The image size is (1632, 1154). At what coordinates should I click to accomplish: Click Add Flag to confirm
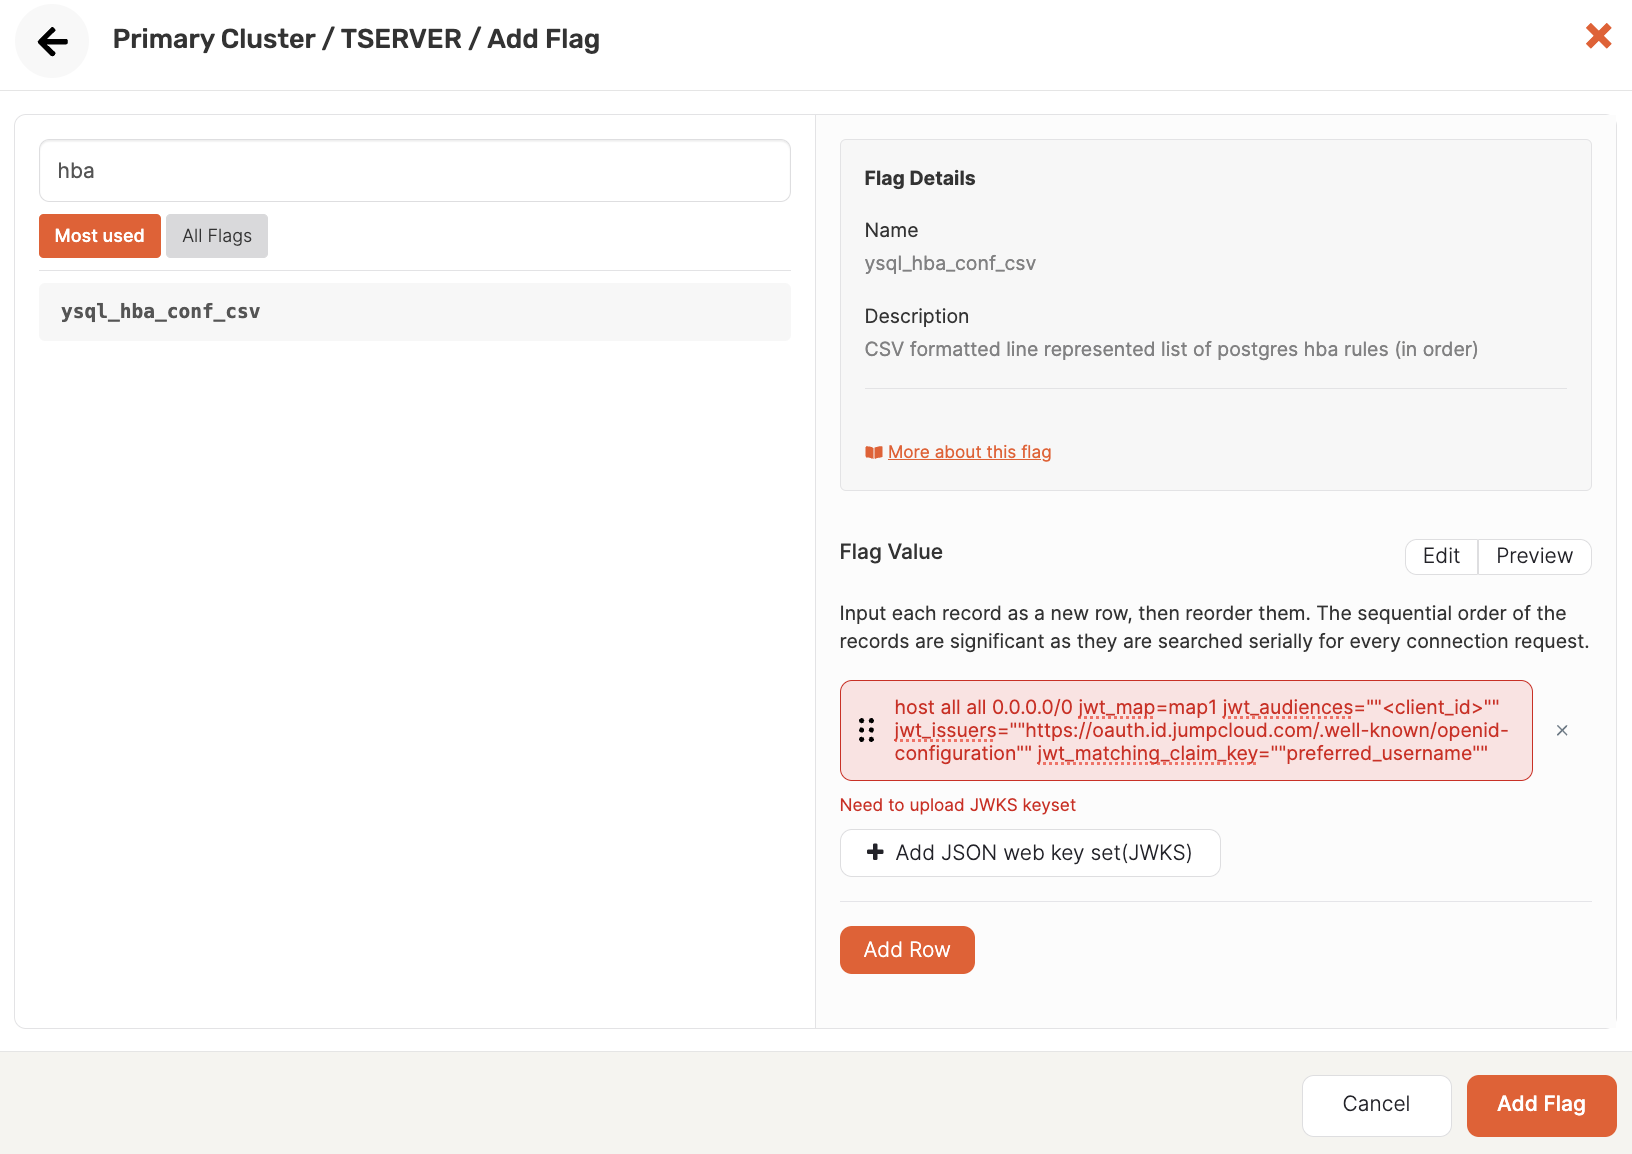tap(1540, 1104)
